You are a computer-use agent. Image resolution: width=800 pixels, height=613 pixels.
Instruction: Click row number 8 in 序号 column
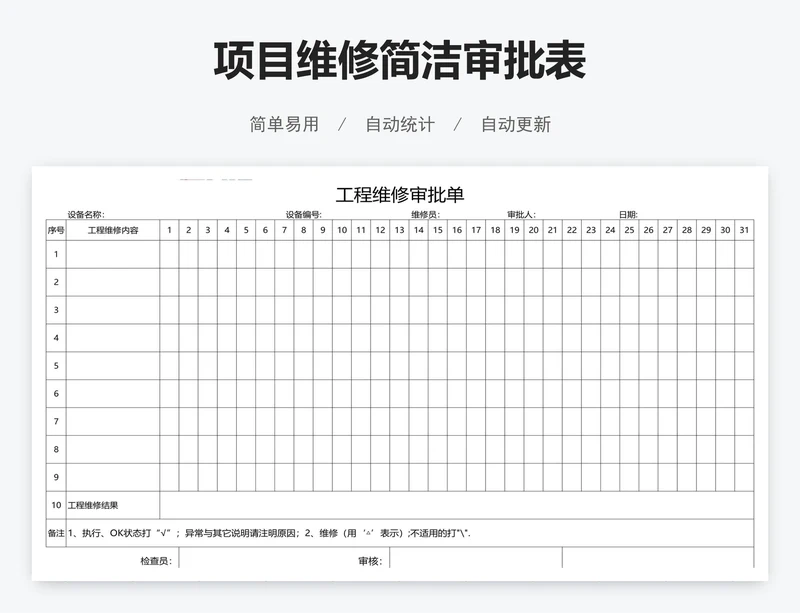click(56, 450)
